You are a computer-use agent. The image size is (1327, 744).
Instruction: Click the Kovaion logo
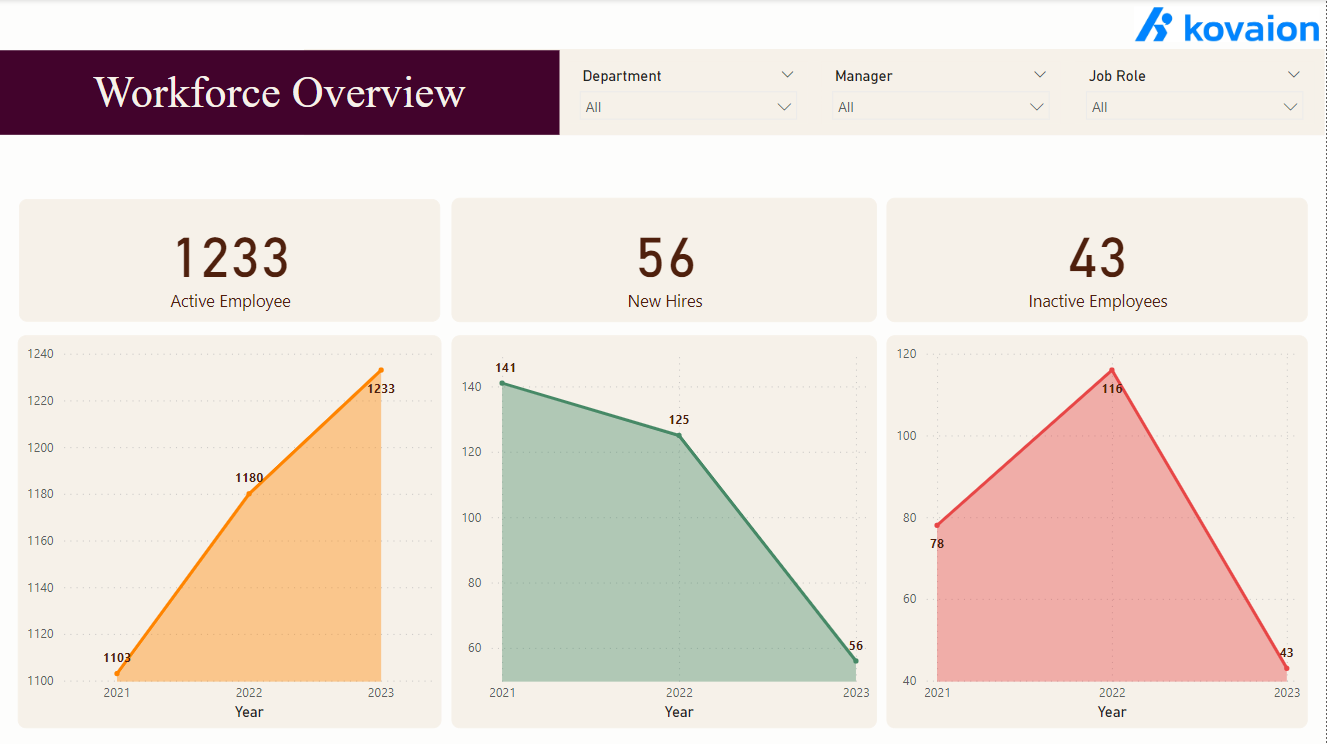click(x=1227, y=27)
